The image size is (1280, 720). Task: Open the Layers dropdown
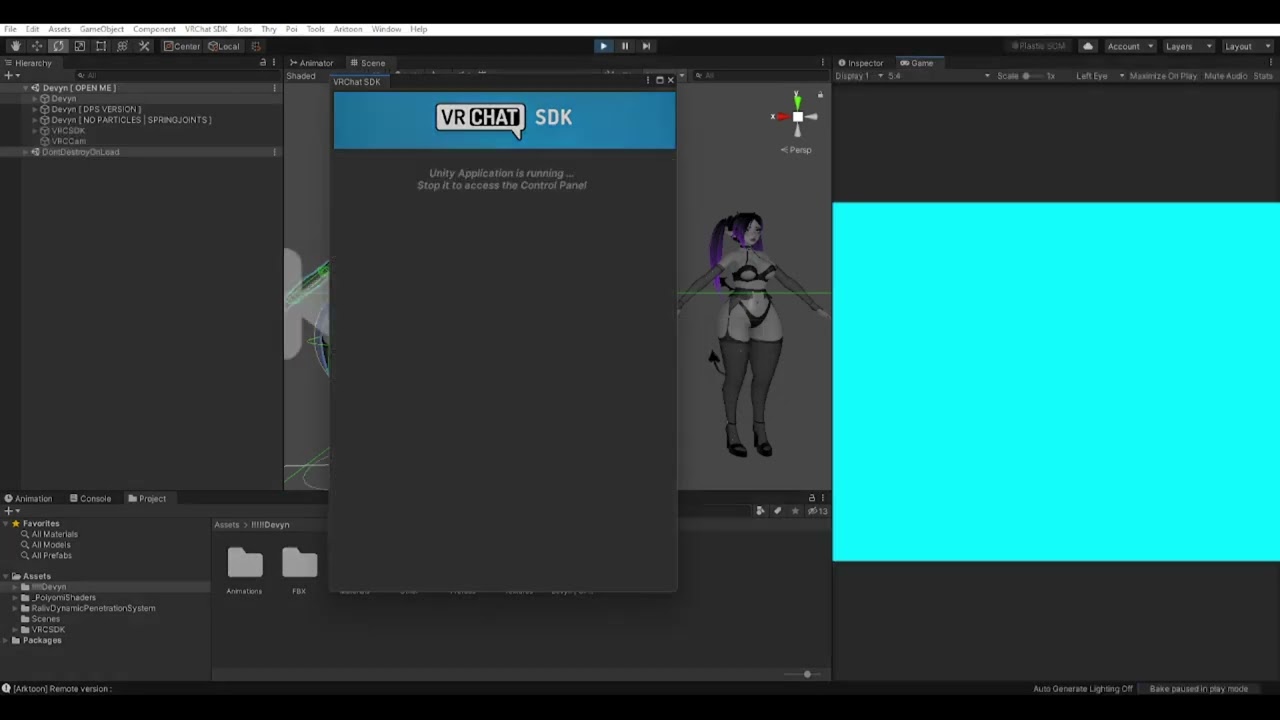[x=1187, y=46]
